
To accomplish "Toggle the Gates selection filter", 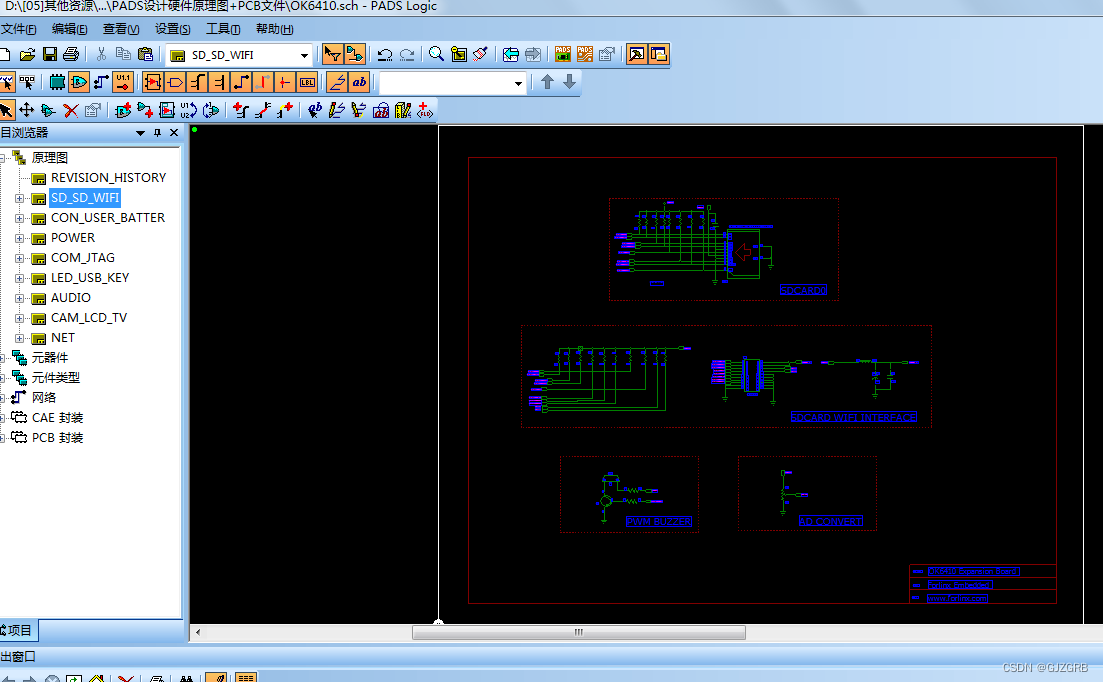I will (x=79, y=82).
